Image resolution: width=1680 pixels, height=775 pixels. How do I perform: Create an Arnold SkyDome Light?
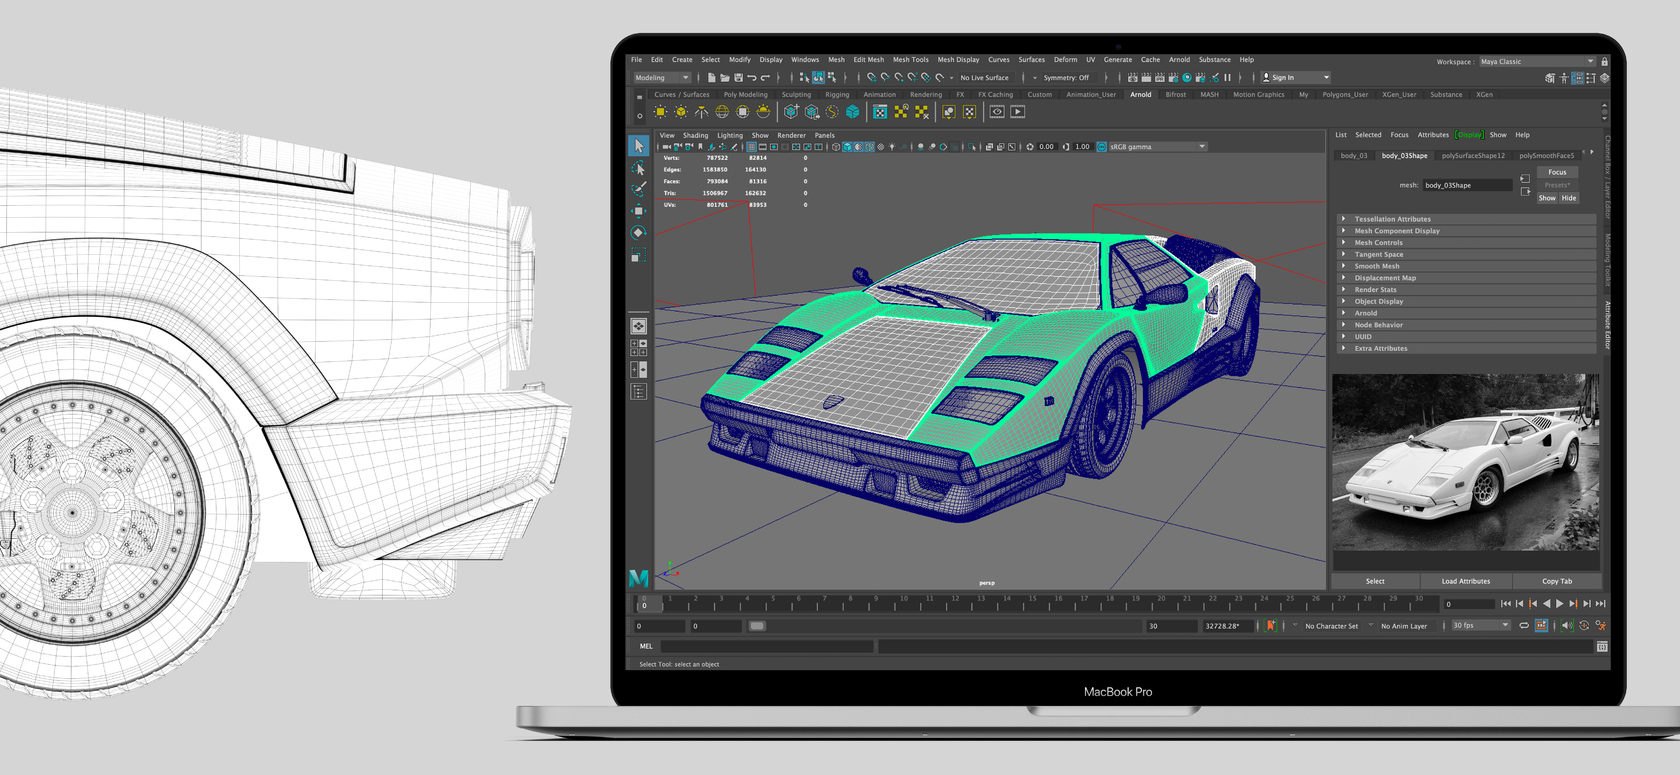pos(722,112)
